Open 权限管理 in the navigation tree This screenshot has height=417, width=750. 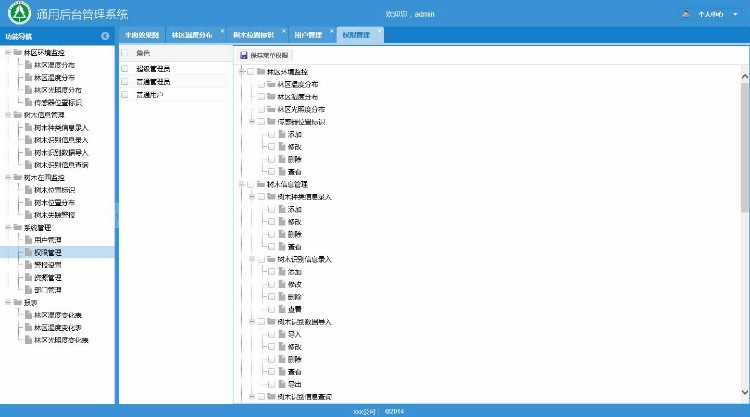click(x=48, y=252)
